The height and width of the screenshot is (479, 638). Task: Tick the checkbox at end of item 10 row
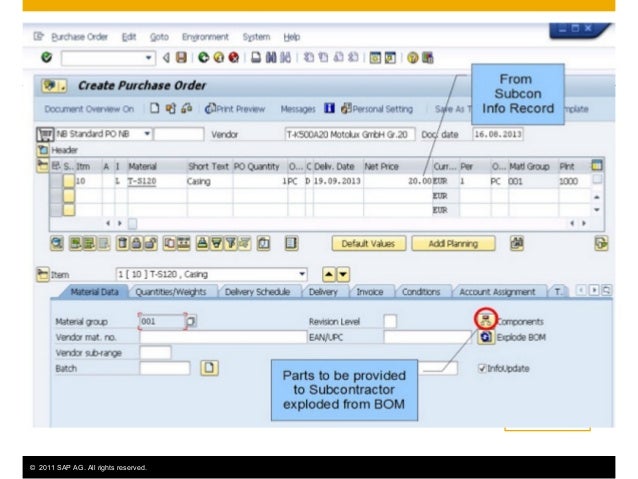tap(597, 179)
